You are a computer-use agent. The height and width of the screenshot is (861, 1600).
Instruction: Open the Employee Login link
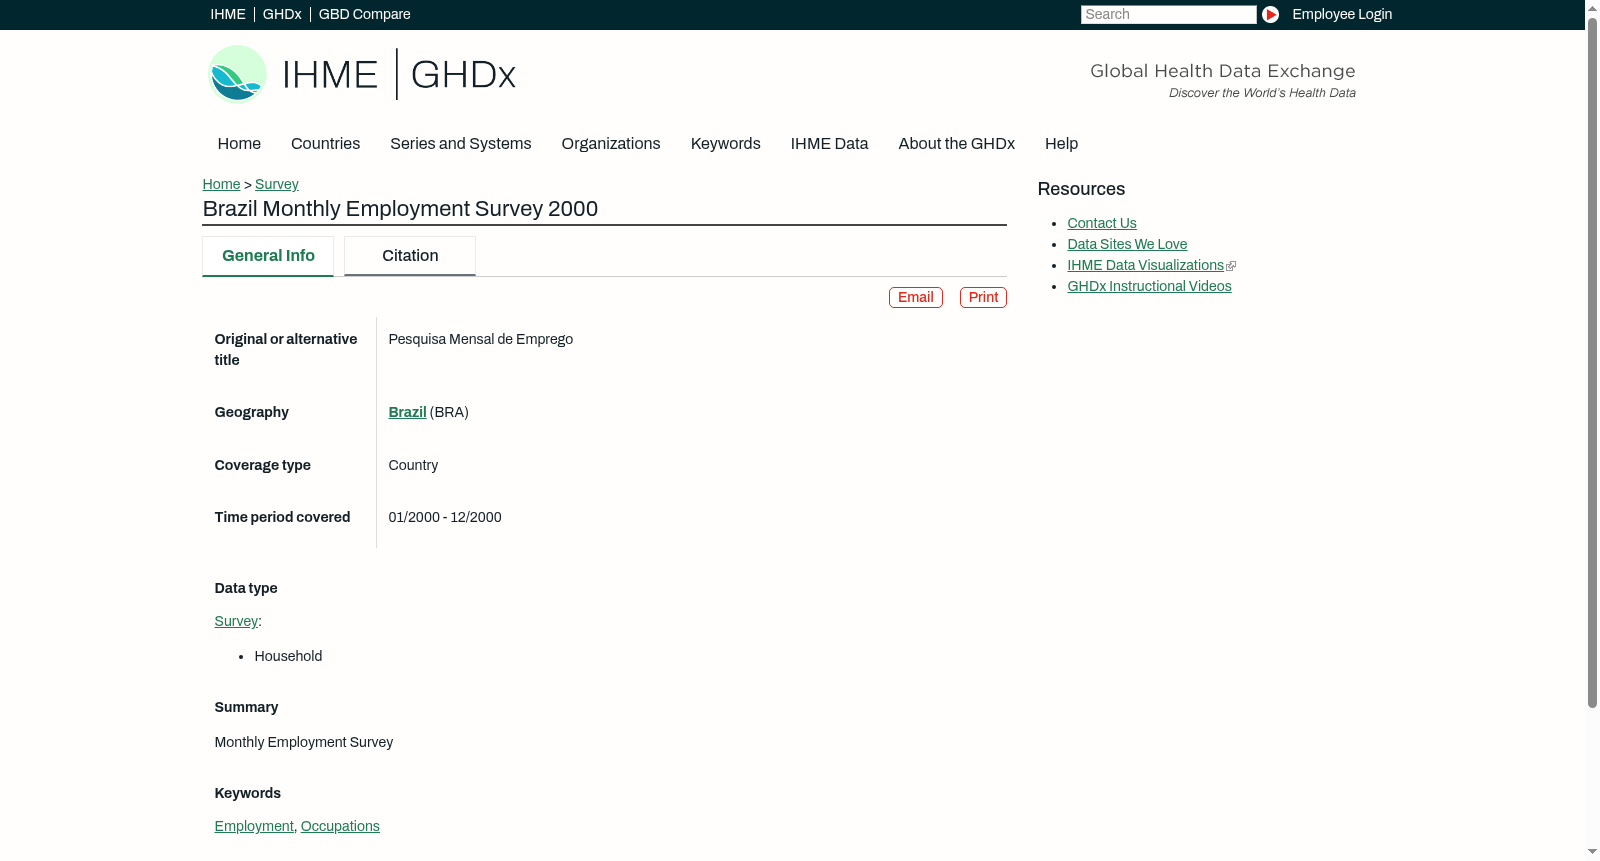[x=1342, y=14]
